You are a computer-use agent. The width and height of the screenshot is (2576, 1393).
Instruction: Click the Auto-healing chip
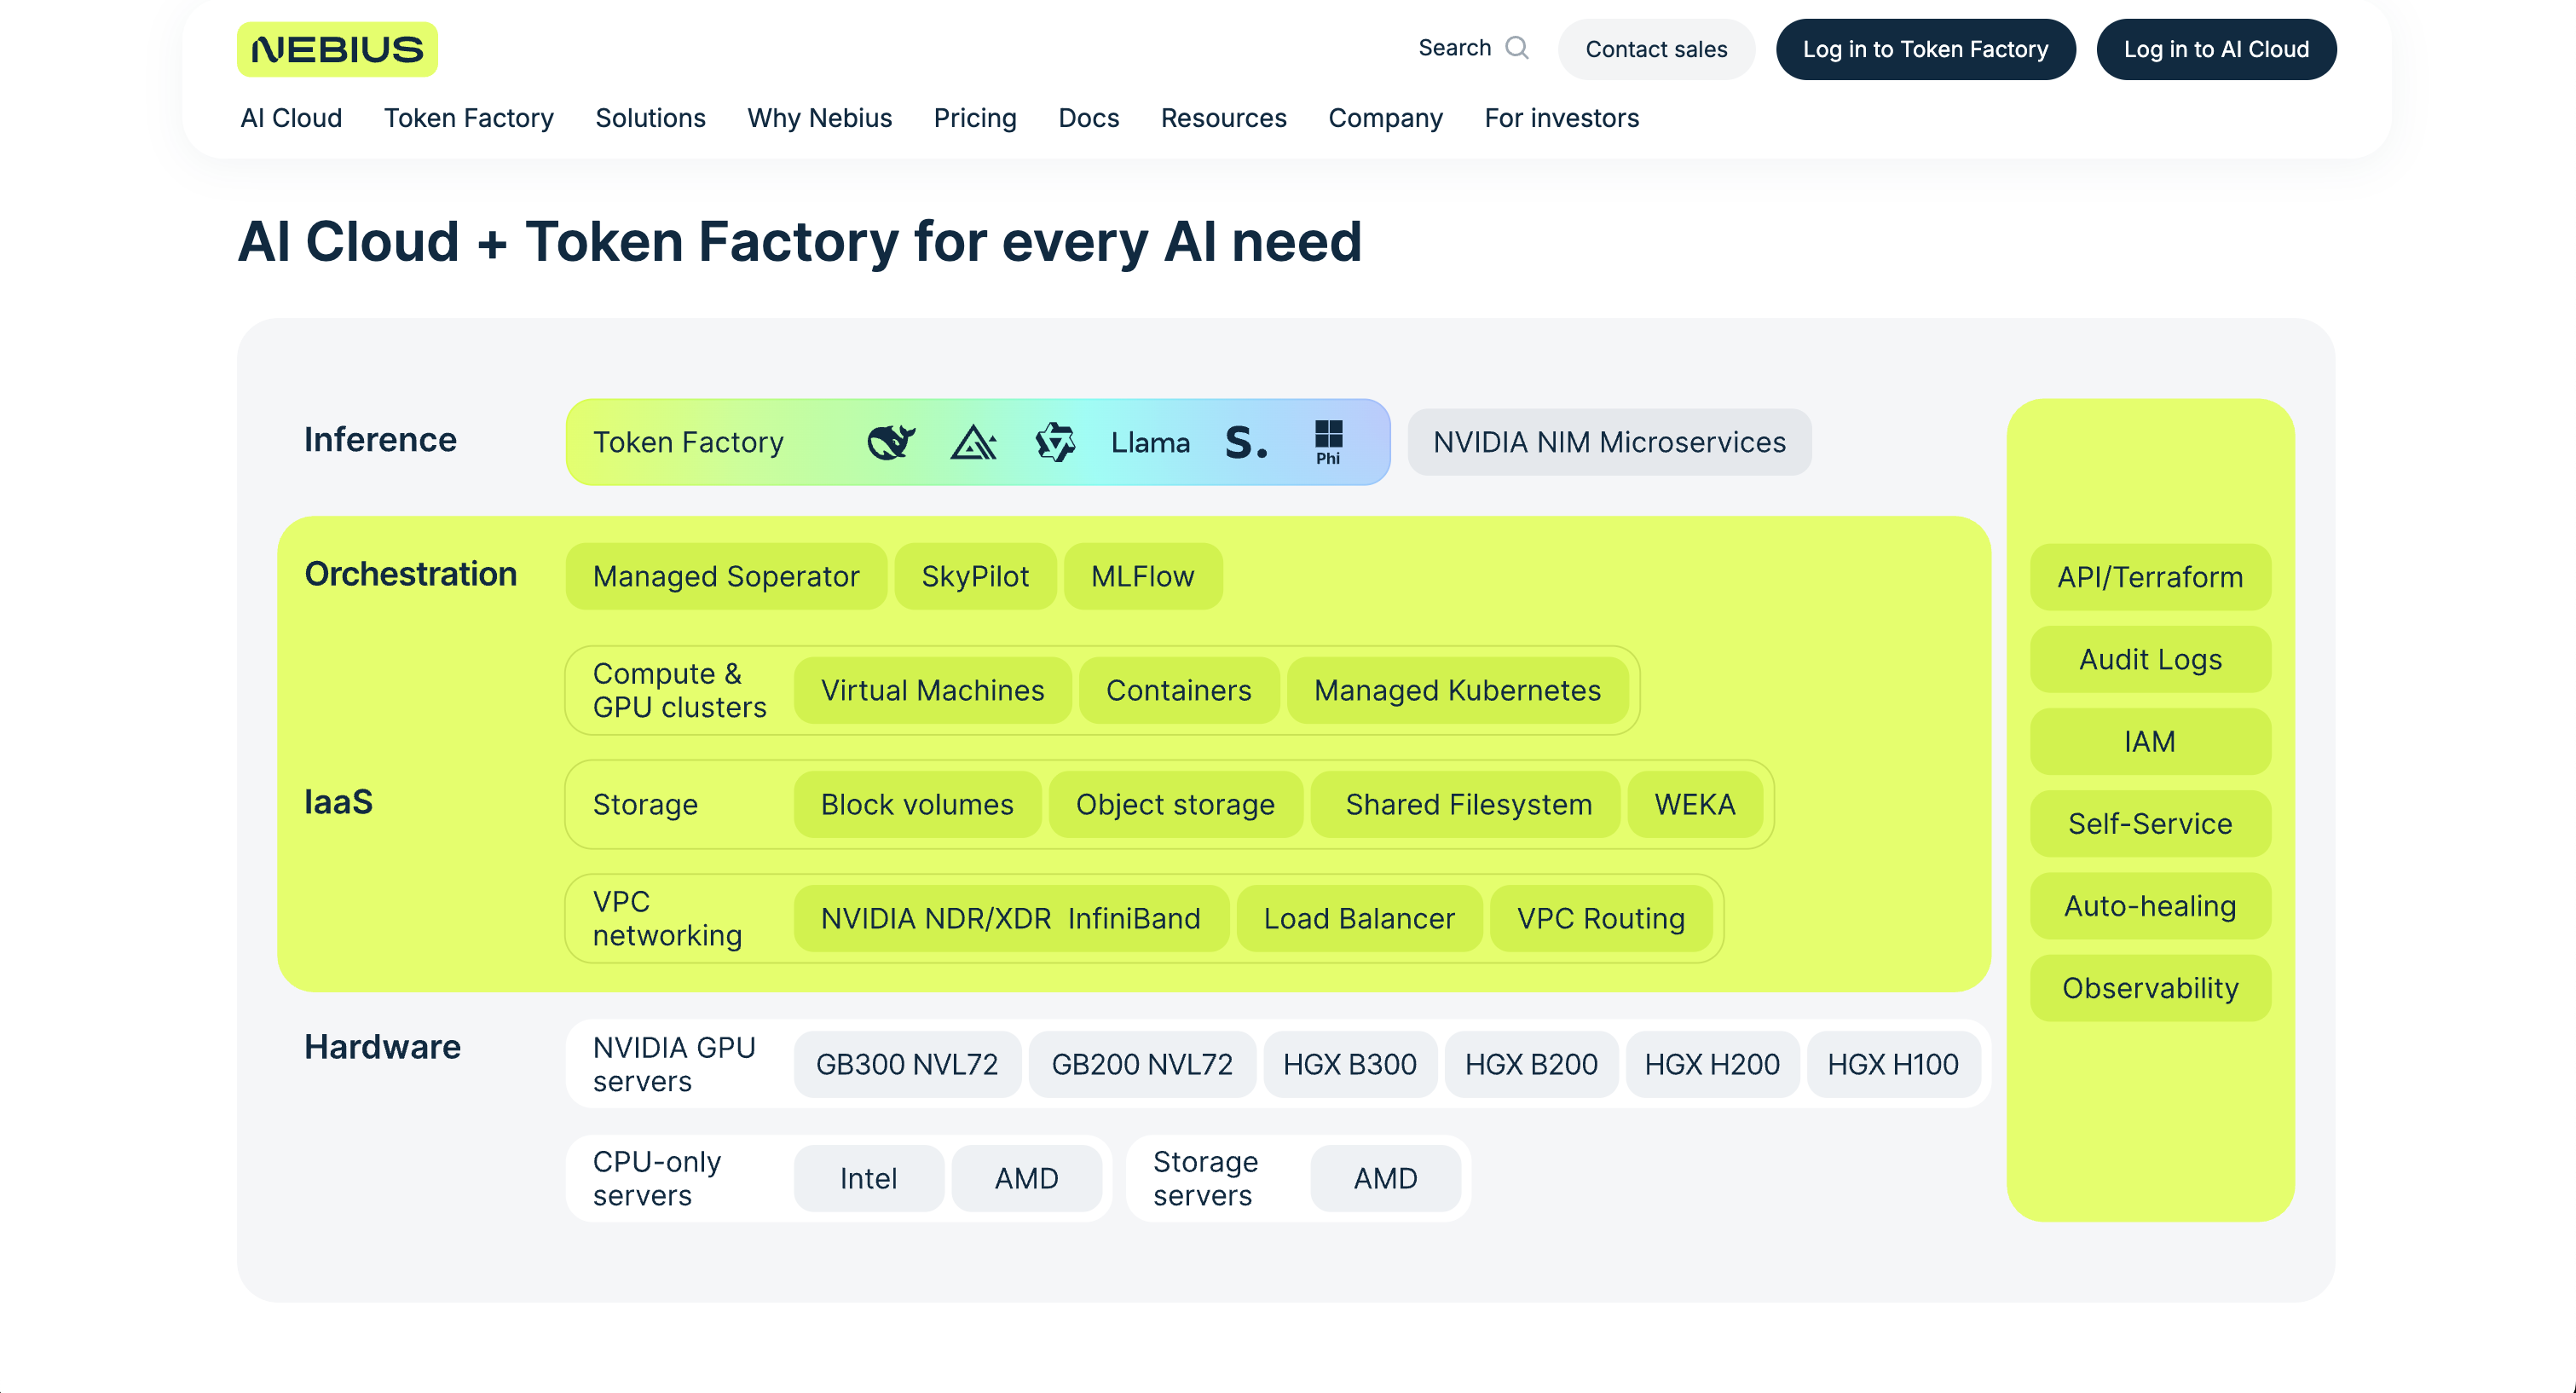(x=2150, y=906)
